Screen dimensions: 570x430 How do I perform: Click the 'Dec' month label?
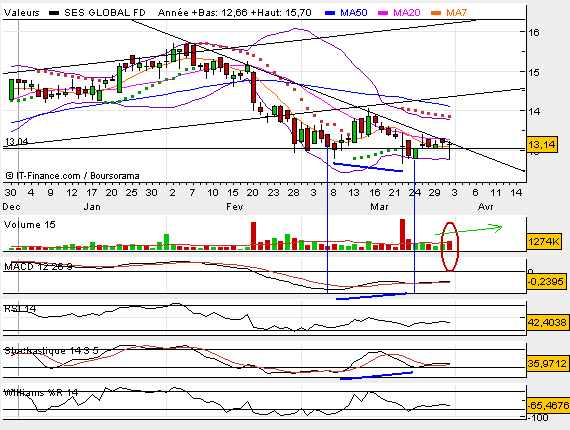tap(11, 207)
